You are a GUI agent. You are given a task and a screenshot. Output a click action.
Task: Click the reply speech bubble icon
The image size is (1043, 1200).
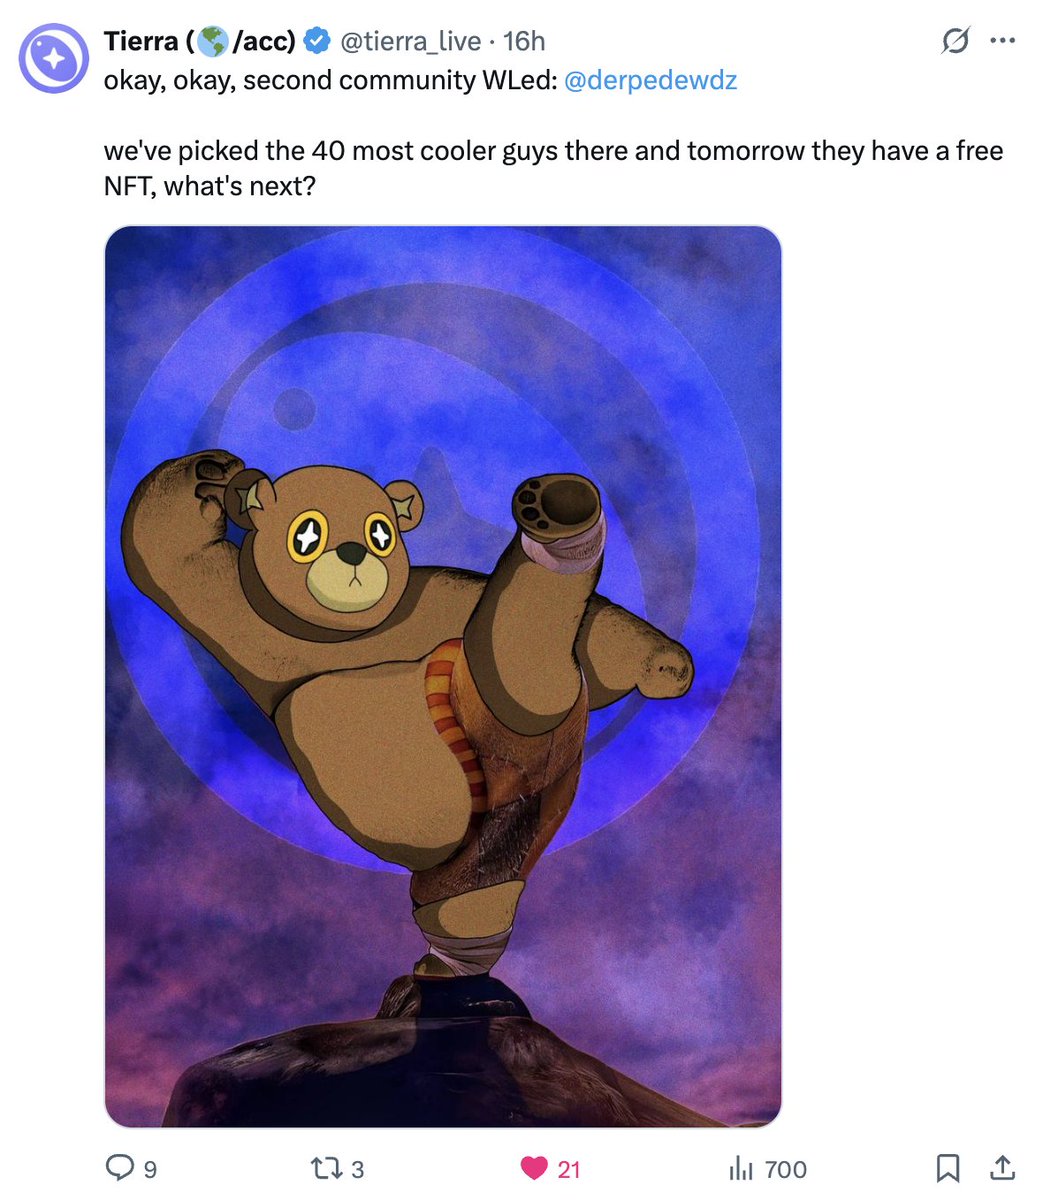click(119, 1167)
